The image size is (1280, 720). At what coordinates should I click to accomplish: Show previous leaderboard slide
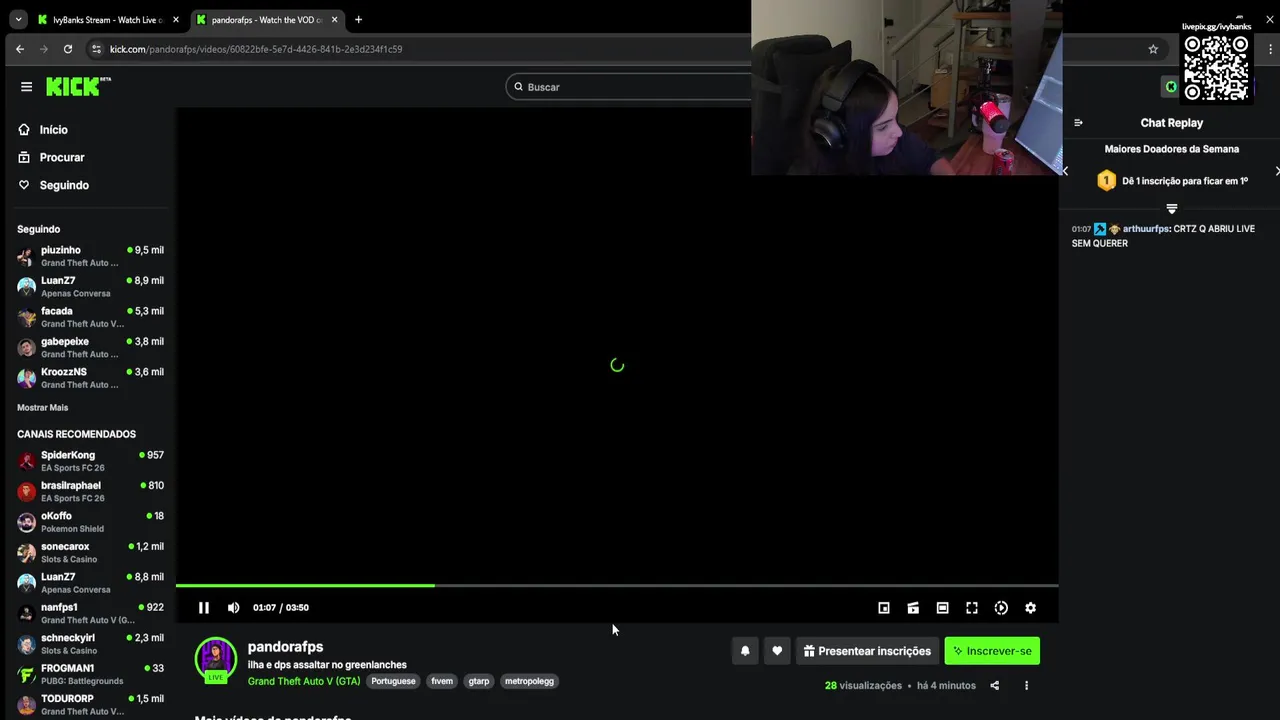[x=1065, y=171]
